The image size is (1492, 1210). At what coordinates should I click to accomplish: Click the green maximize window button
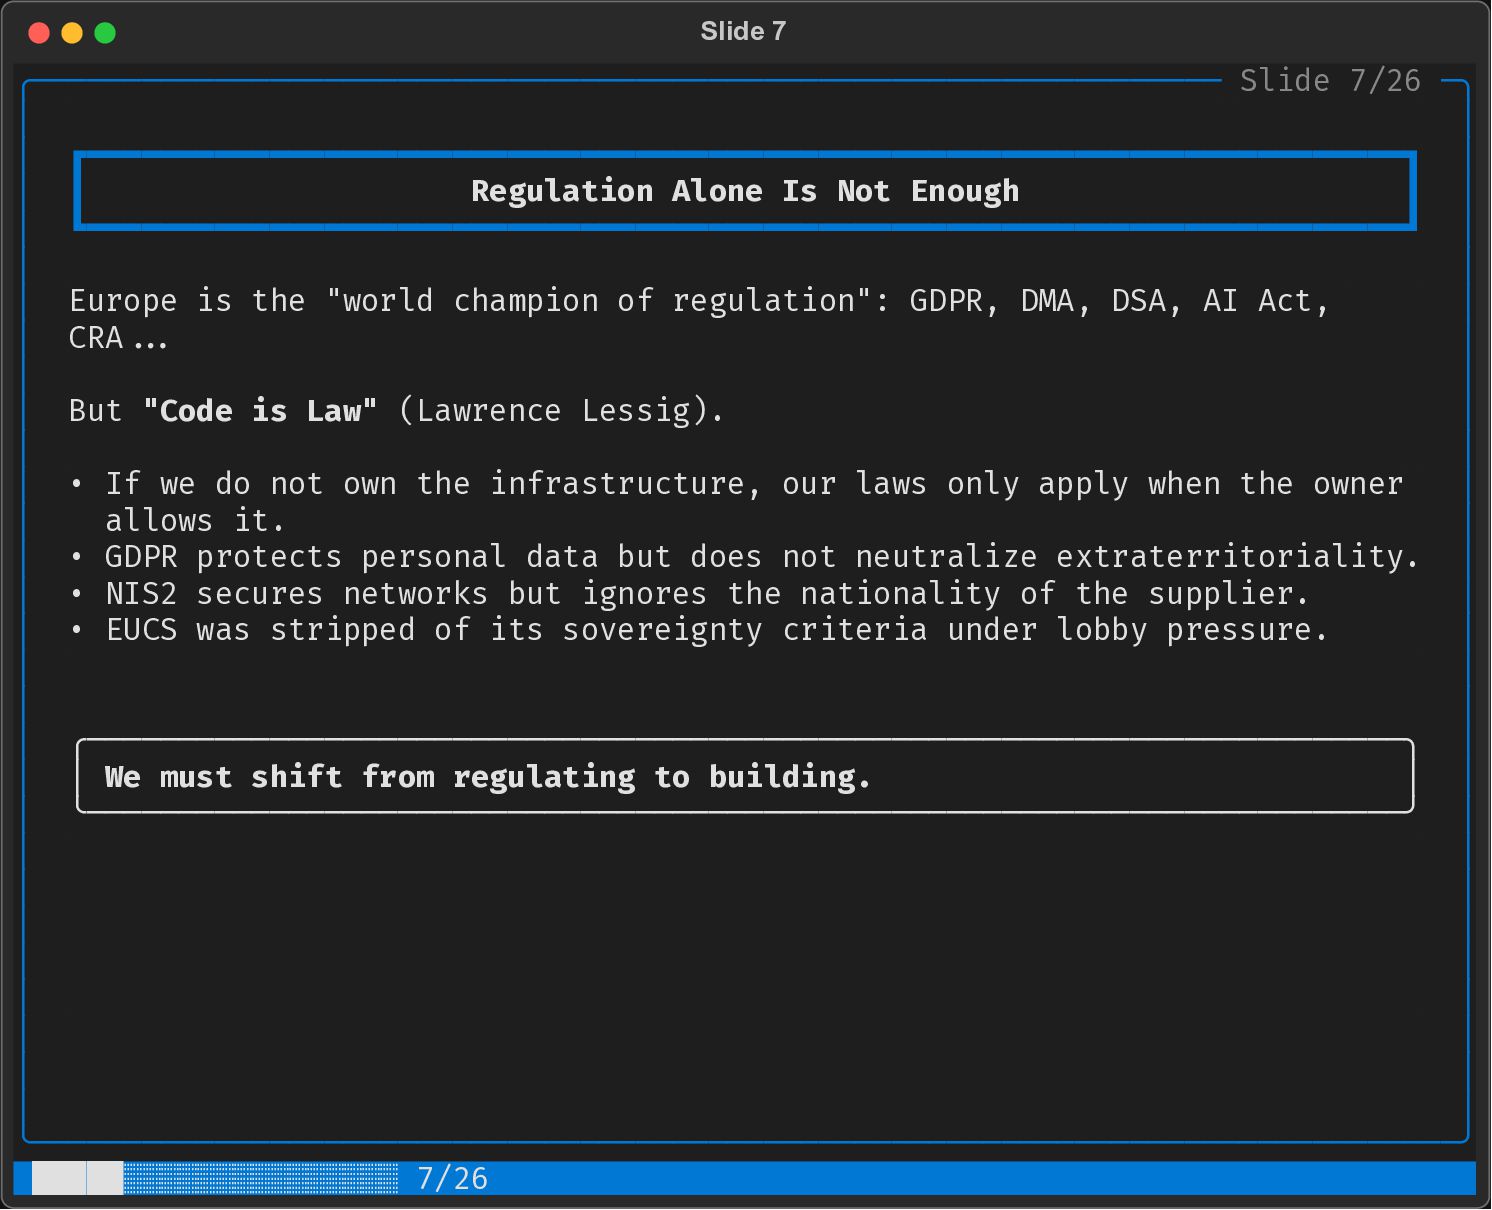[x=105, y=33]
